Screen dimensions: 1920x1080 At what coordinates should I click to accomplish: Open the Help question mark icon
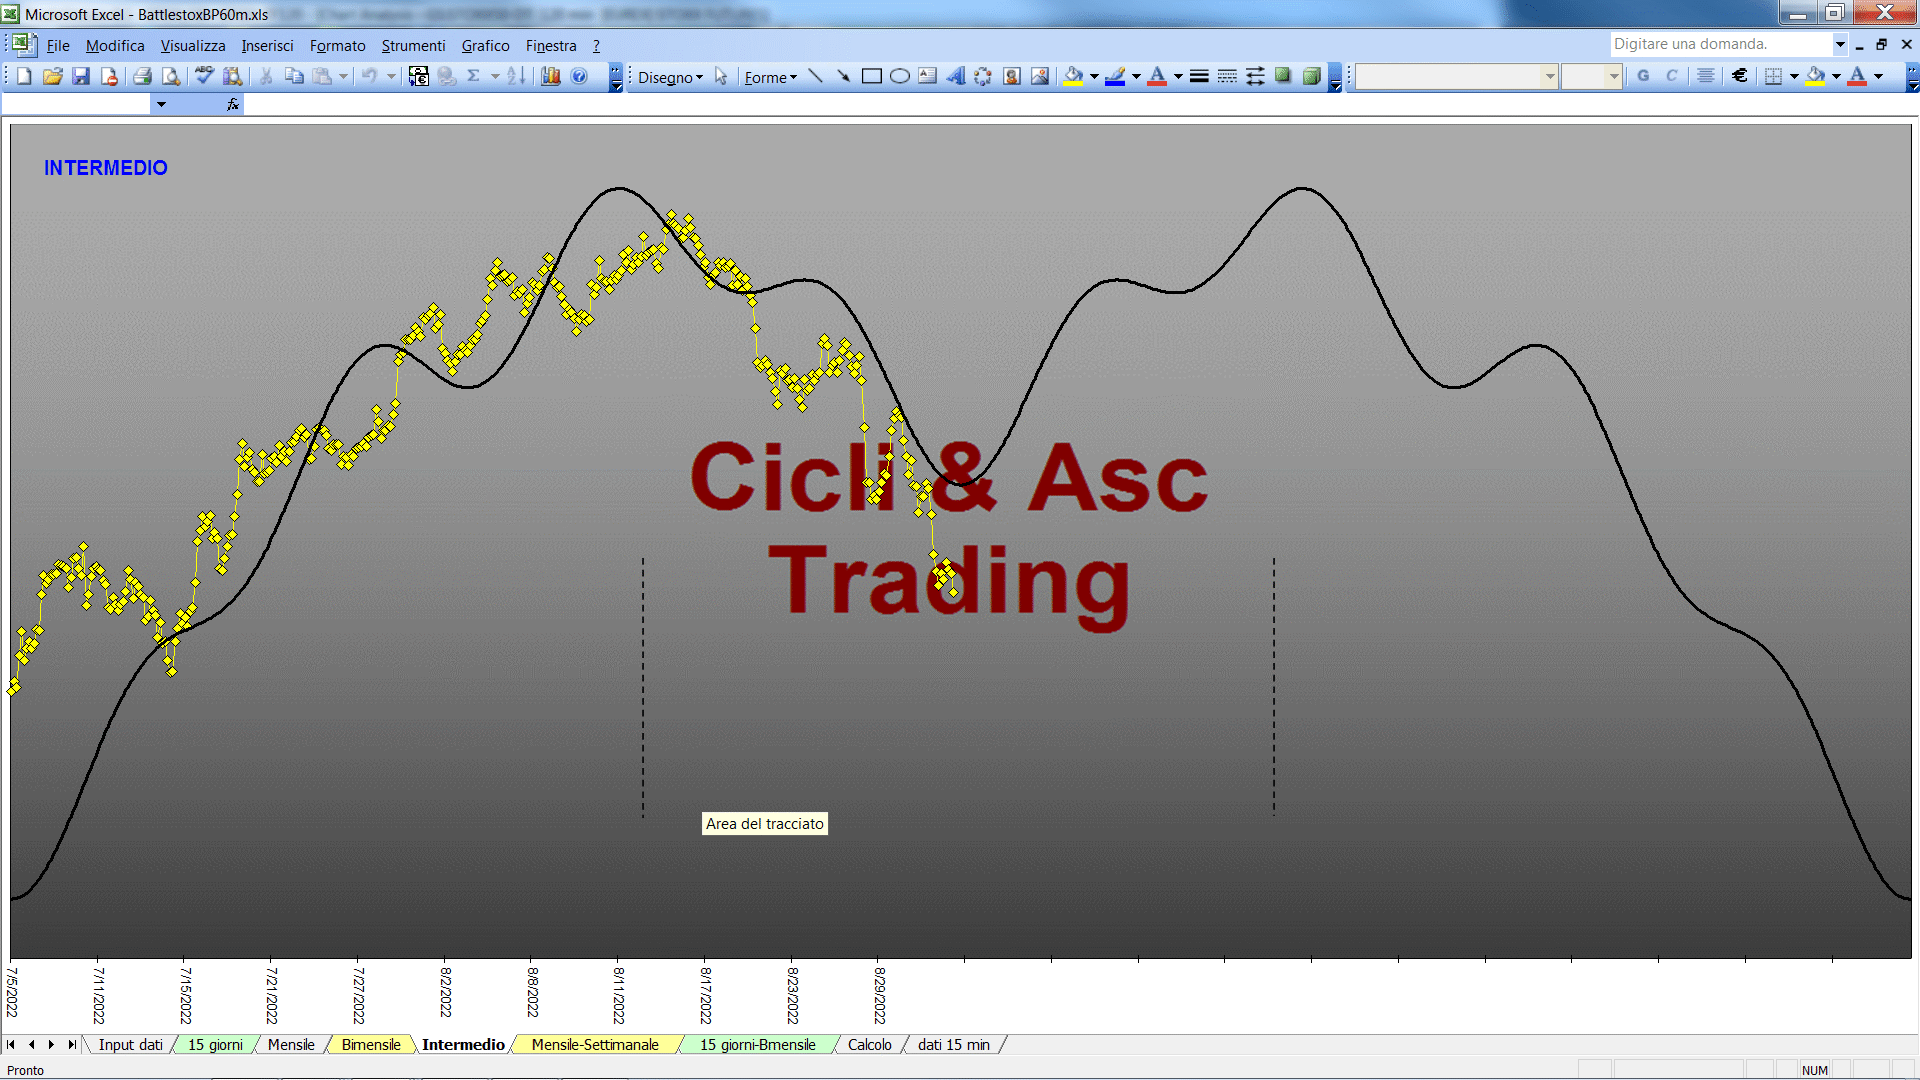pyautogui.click(x=579, y=76)
